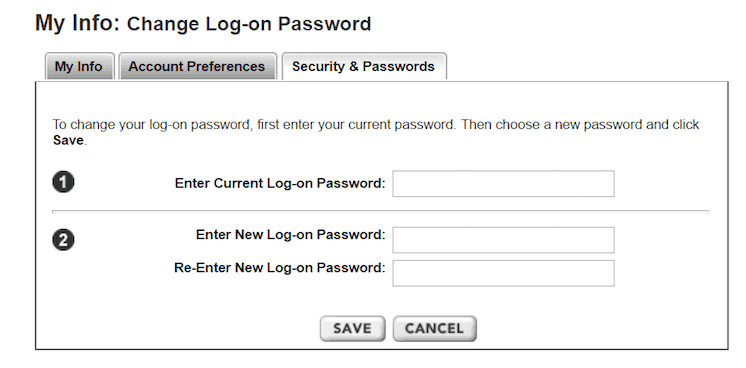This screenshot has width=746, height=368.
Task: Click the "Re-Enter New Log-on Password:" label
Action: tap(279, 268)
